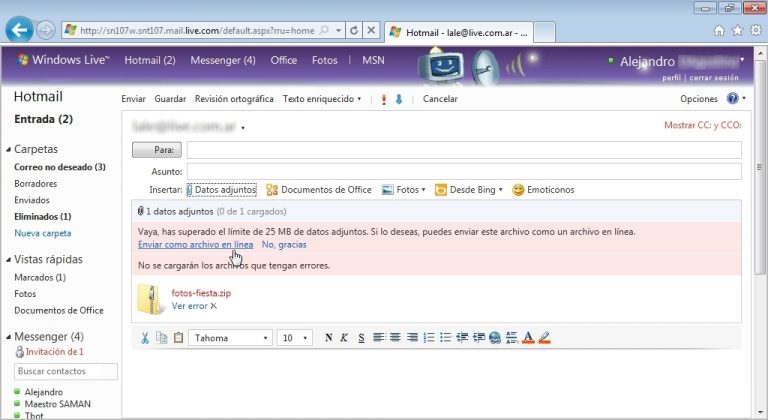Viewport: 768px width, 420px height.
Task: Insert hyperlink with globe icon
Action: [x=495, y=338]
